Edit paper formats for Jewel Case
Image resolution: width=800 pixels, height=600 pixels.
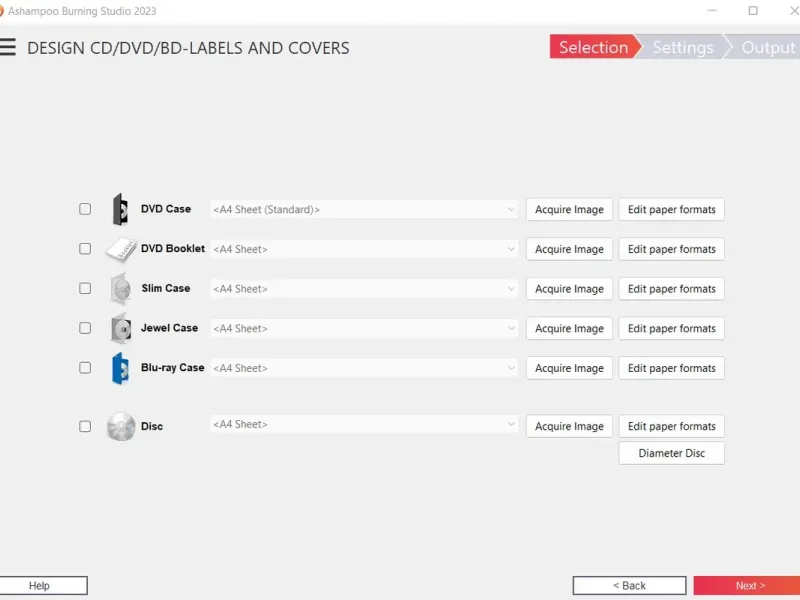coord(672,329)
